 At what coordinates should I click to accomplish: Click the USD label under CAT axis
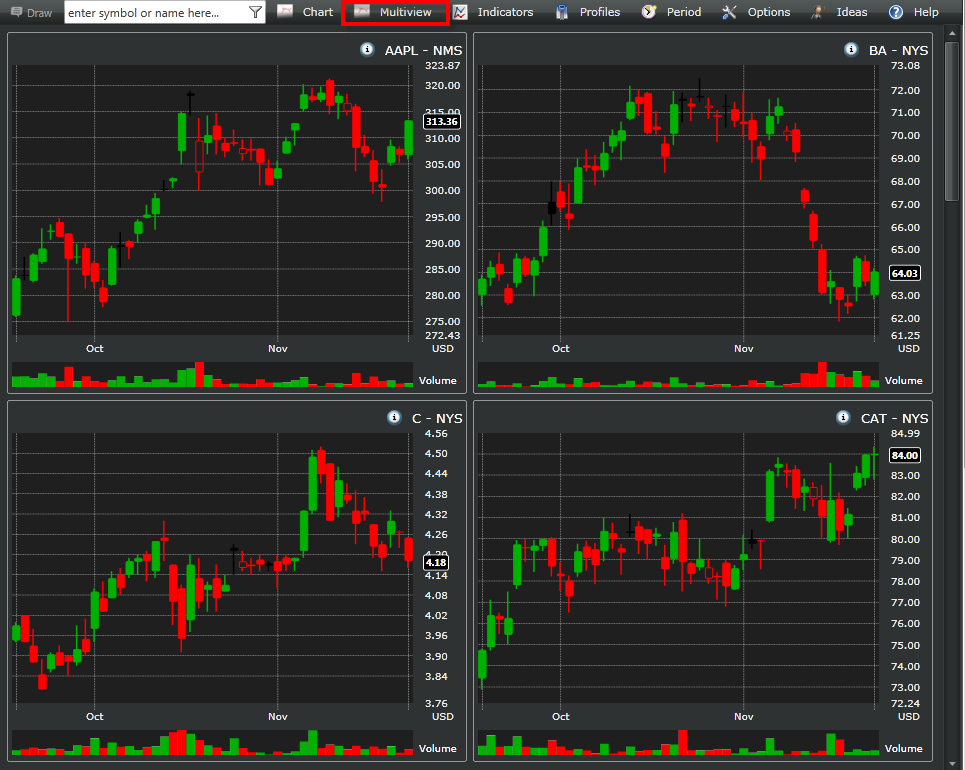[x=908, y=716]
